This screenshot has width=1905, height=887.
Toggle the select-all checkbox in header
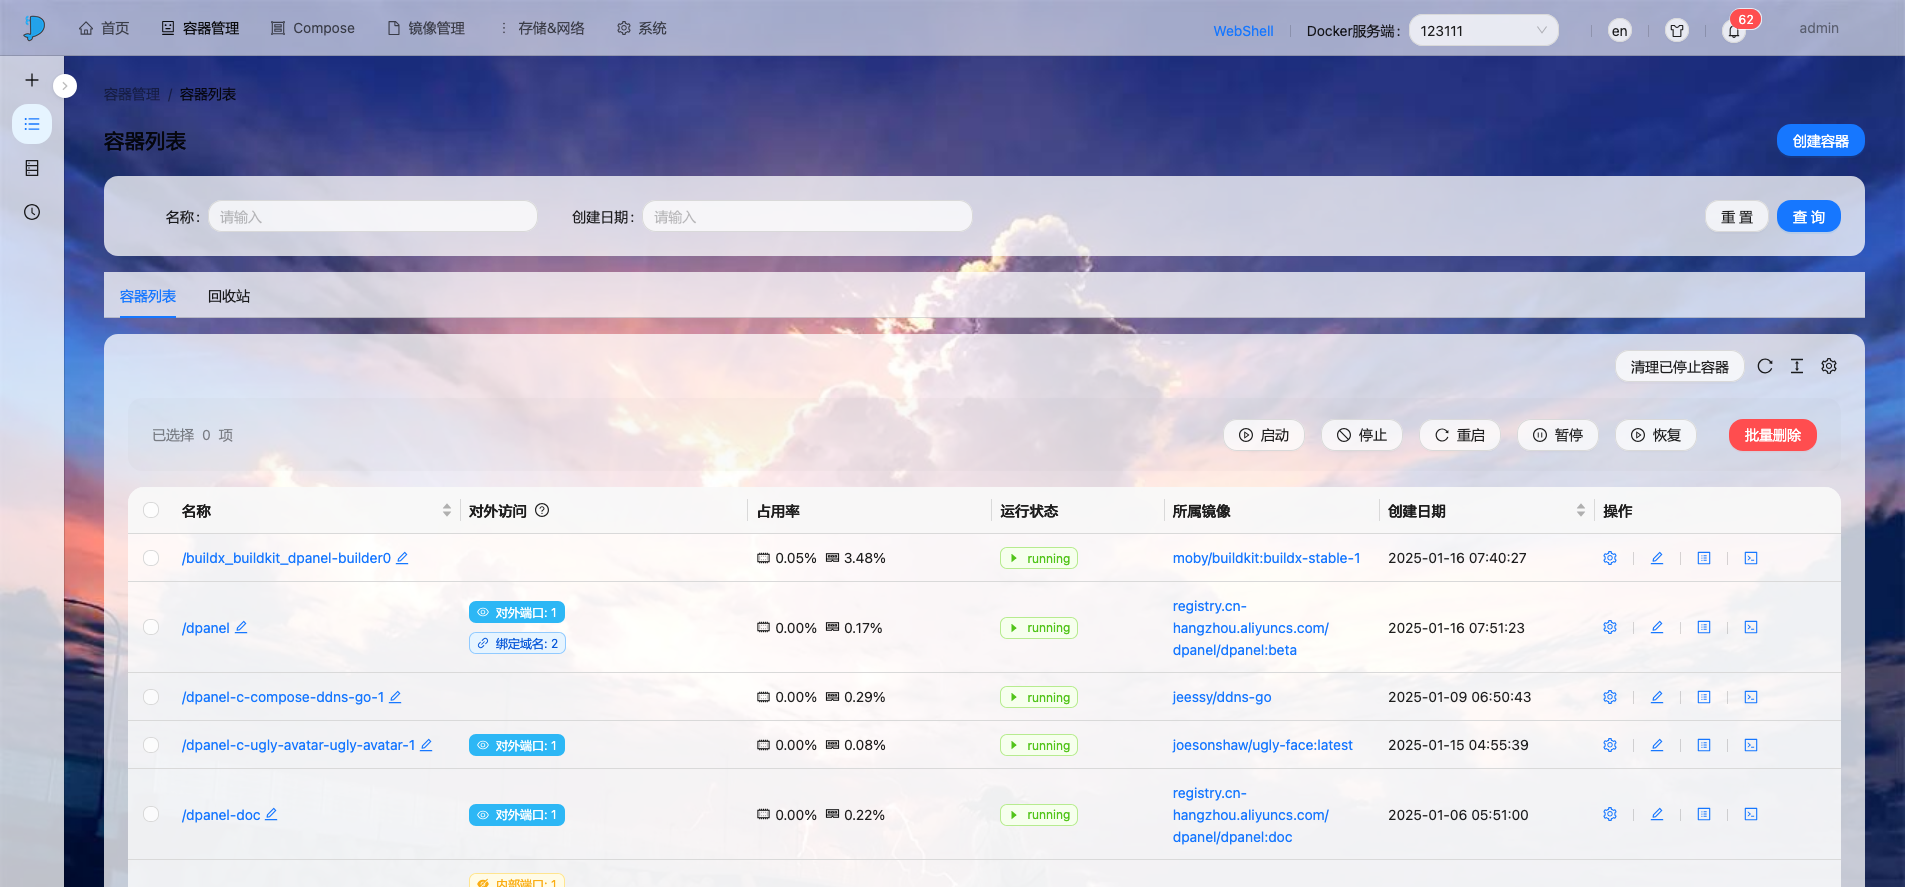click(151, 510)
